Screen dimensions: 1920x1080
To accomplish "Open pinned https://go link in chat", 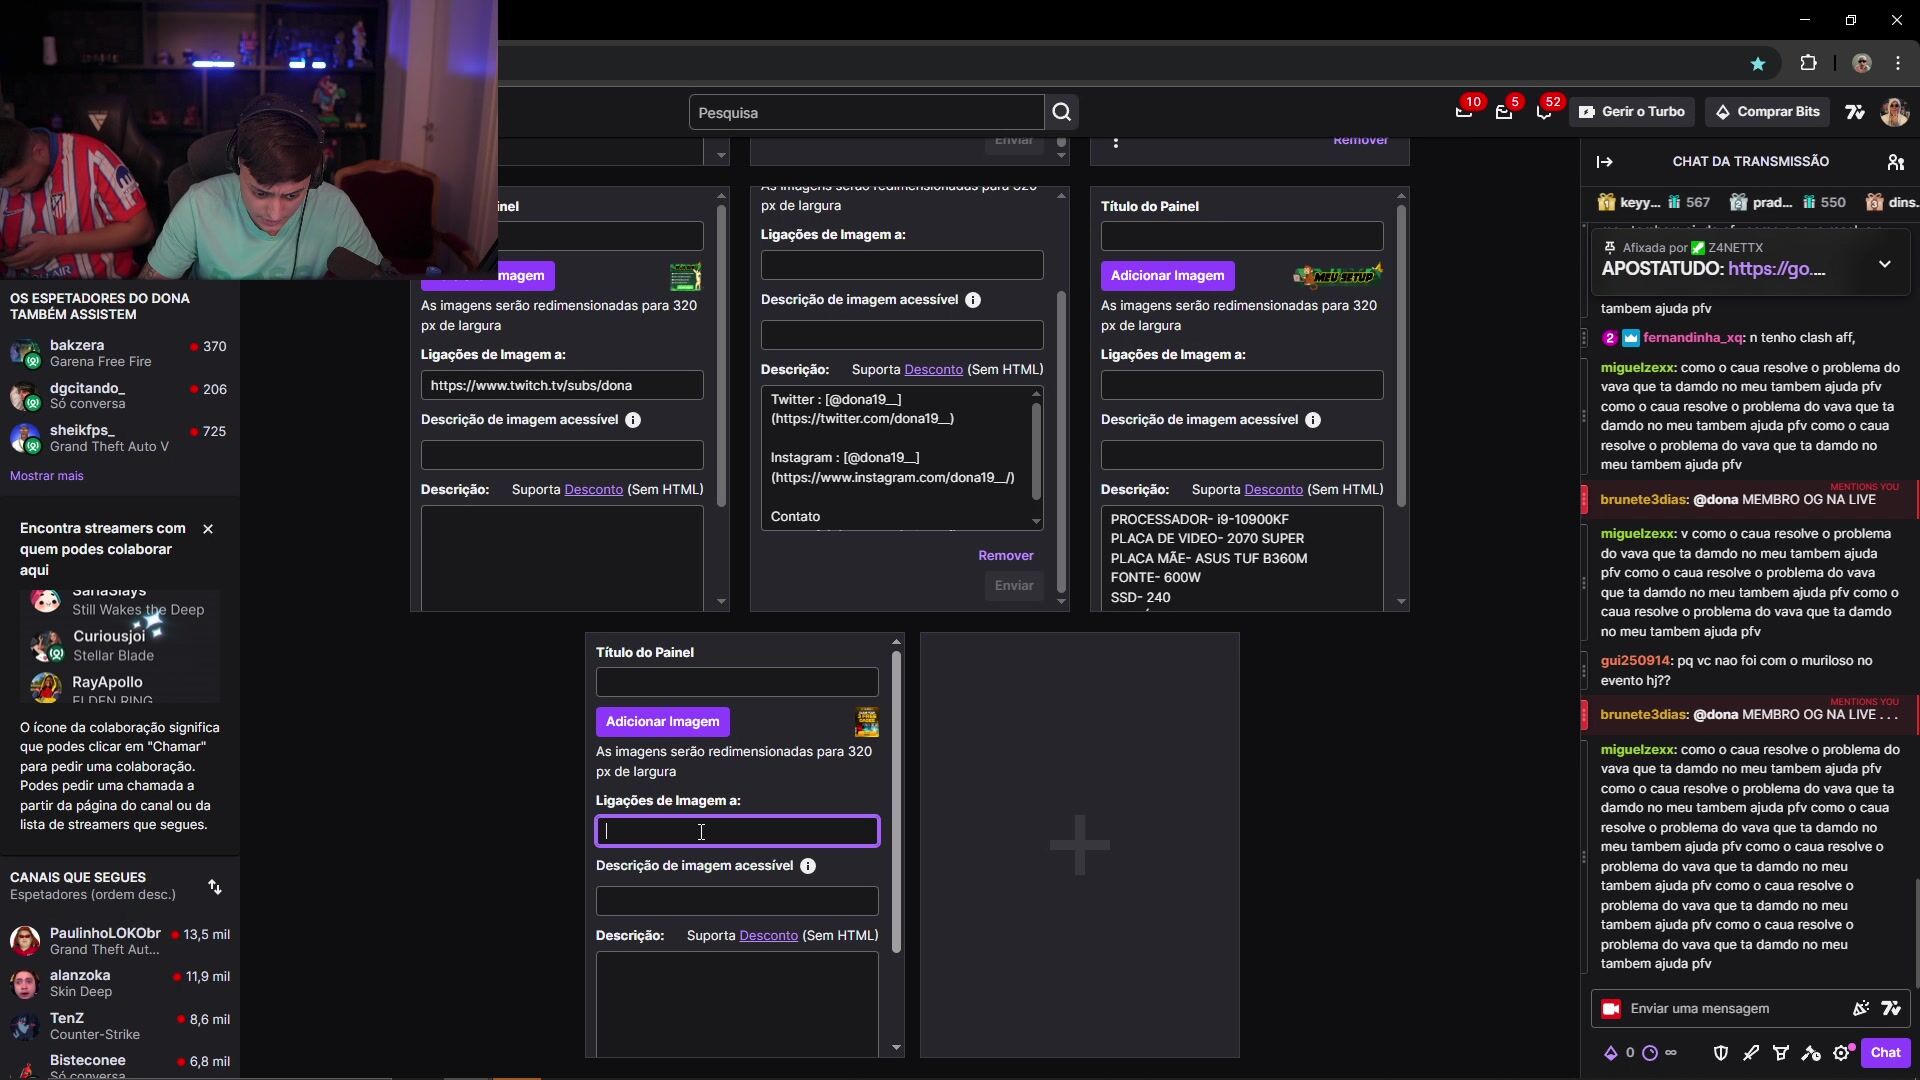I will (1776, 269).
